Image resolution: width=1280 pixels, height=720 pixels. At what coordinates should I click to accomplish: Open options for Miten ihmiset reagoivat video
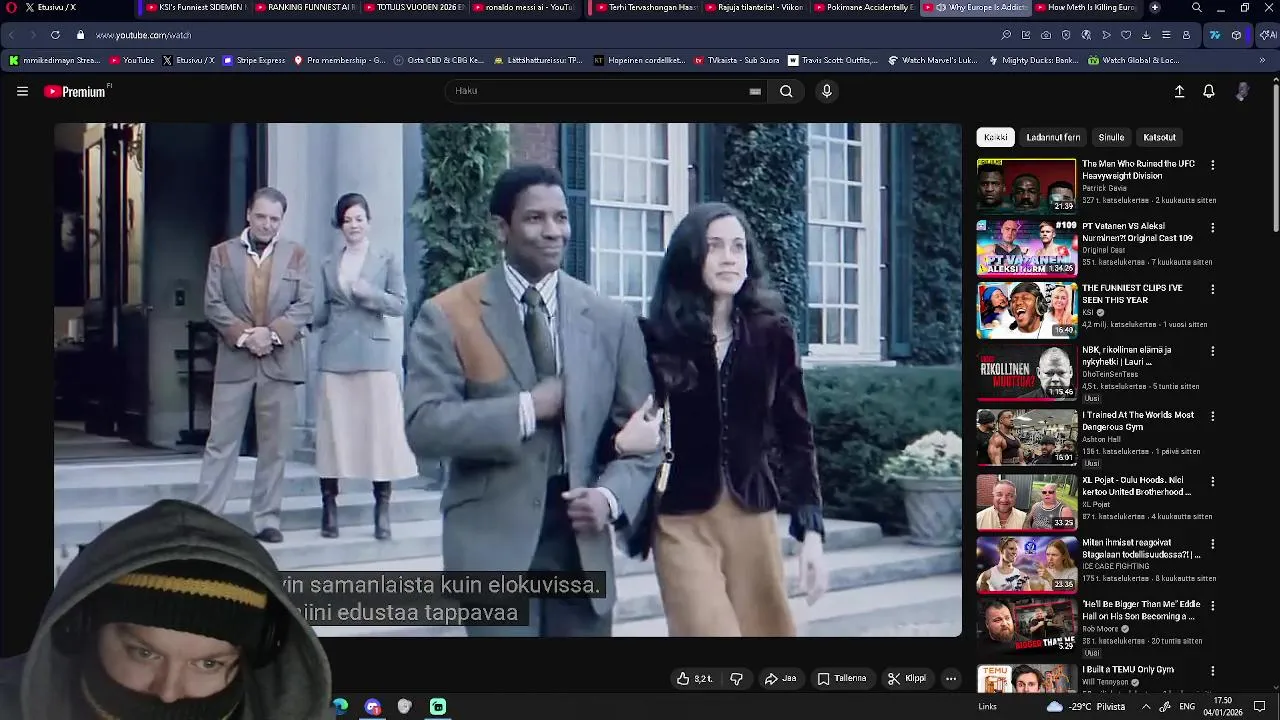(1212, 544)
